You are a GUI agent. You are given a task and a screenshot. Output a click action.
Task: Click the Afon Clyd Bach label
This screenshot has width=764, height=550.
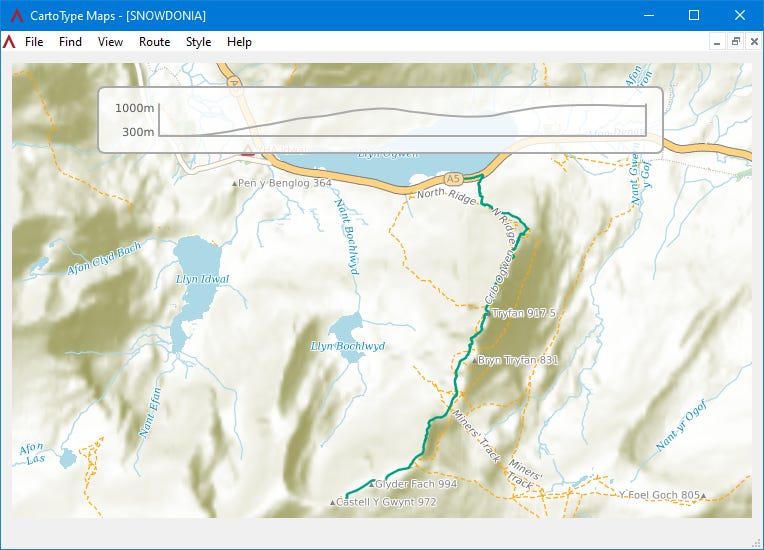tap(104, 258)
